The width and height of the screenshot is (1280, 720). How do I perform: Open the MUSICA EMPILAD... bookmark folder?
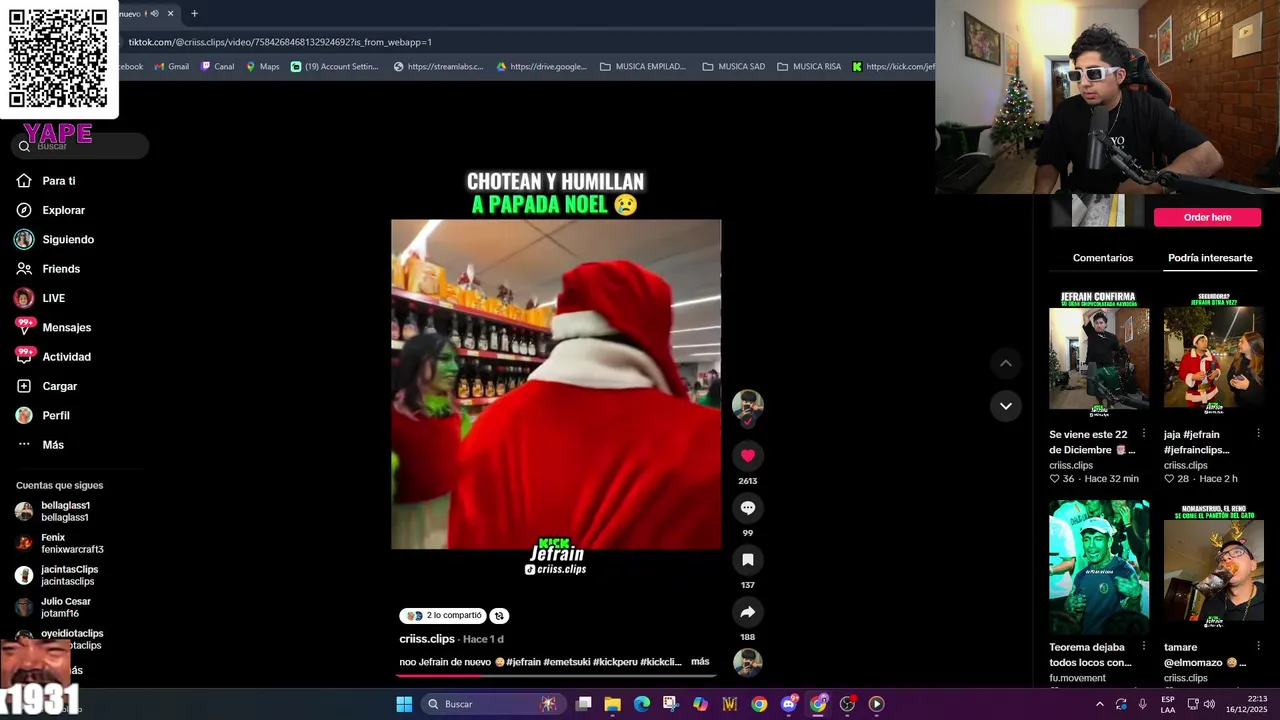tap(643, 67)
